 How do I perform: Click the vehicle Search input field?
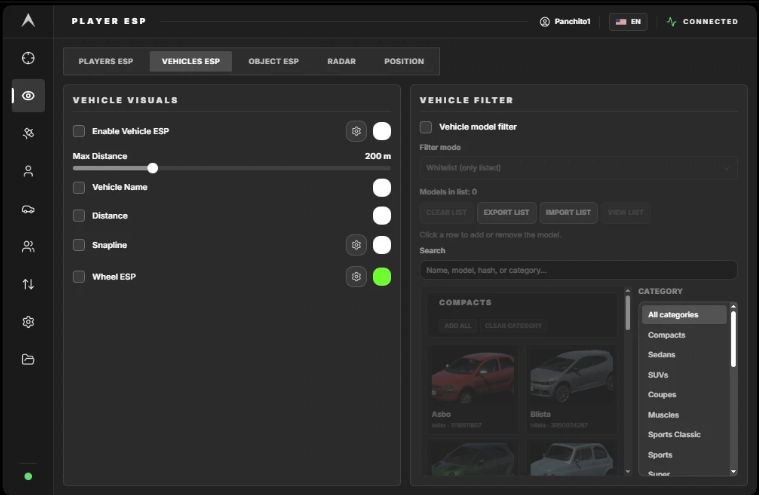(578, 270)
